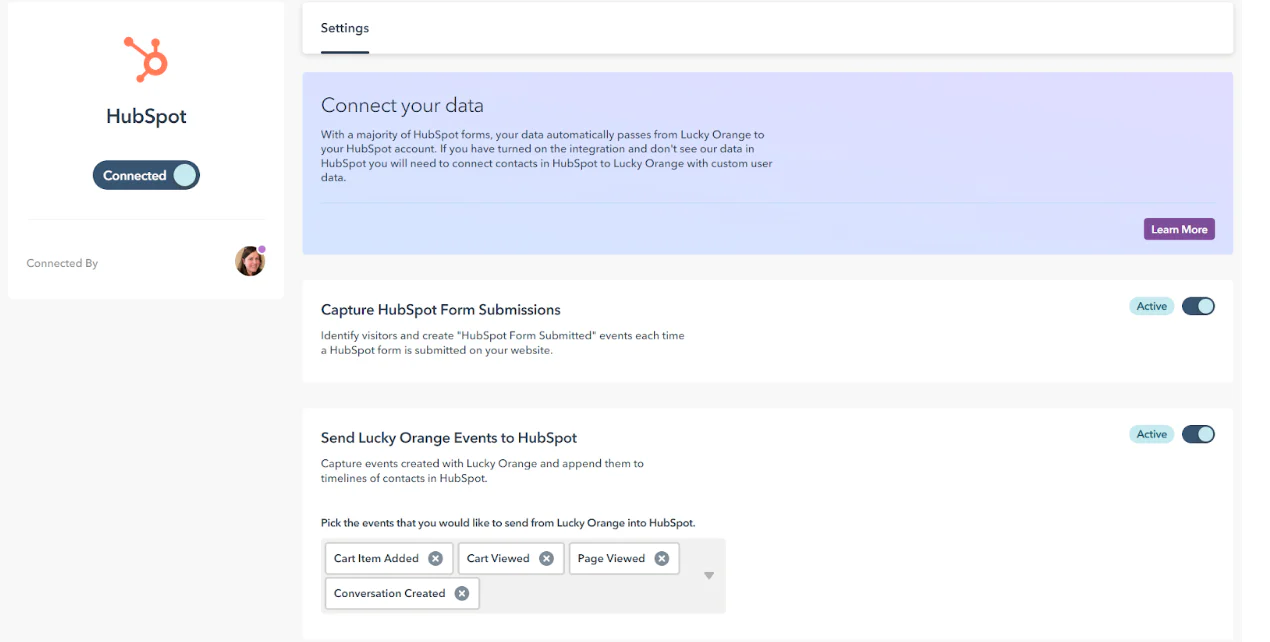Click the "Connected By" label
The width and height of the screenshot is (1270, 642).
point(62,263)
